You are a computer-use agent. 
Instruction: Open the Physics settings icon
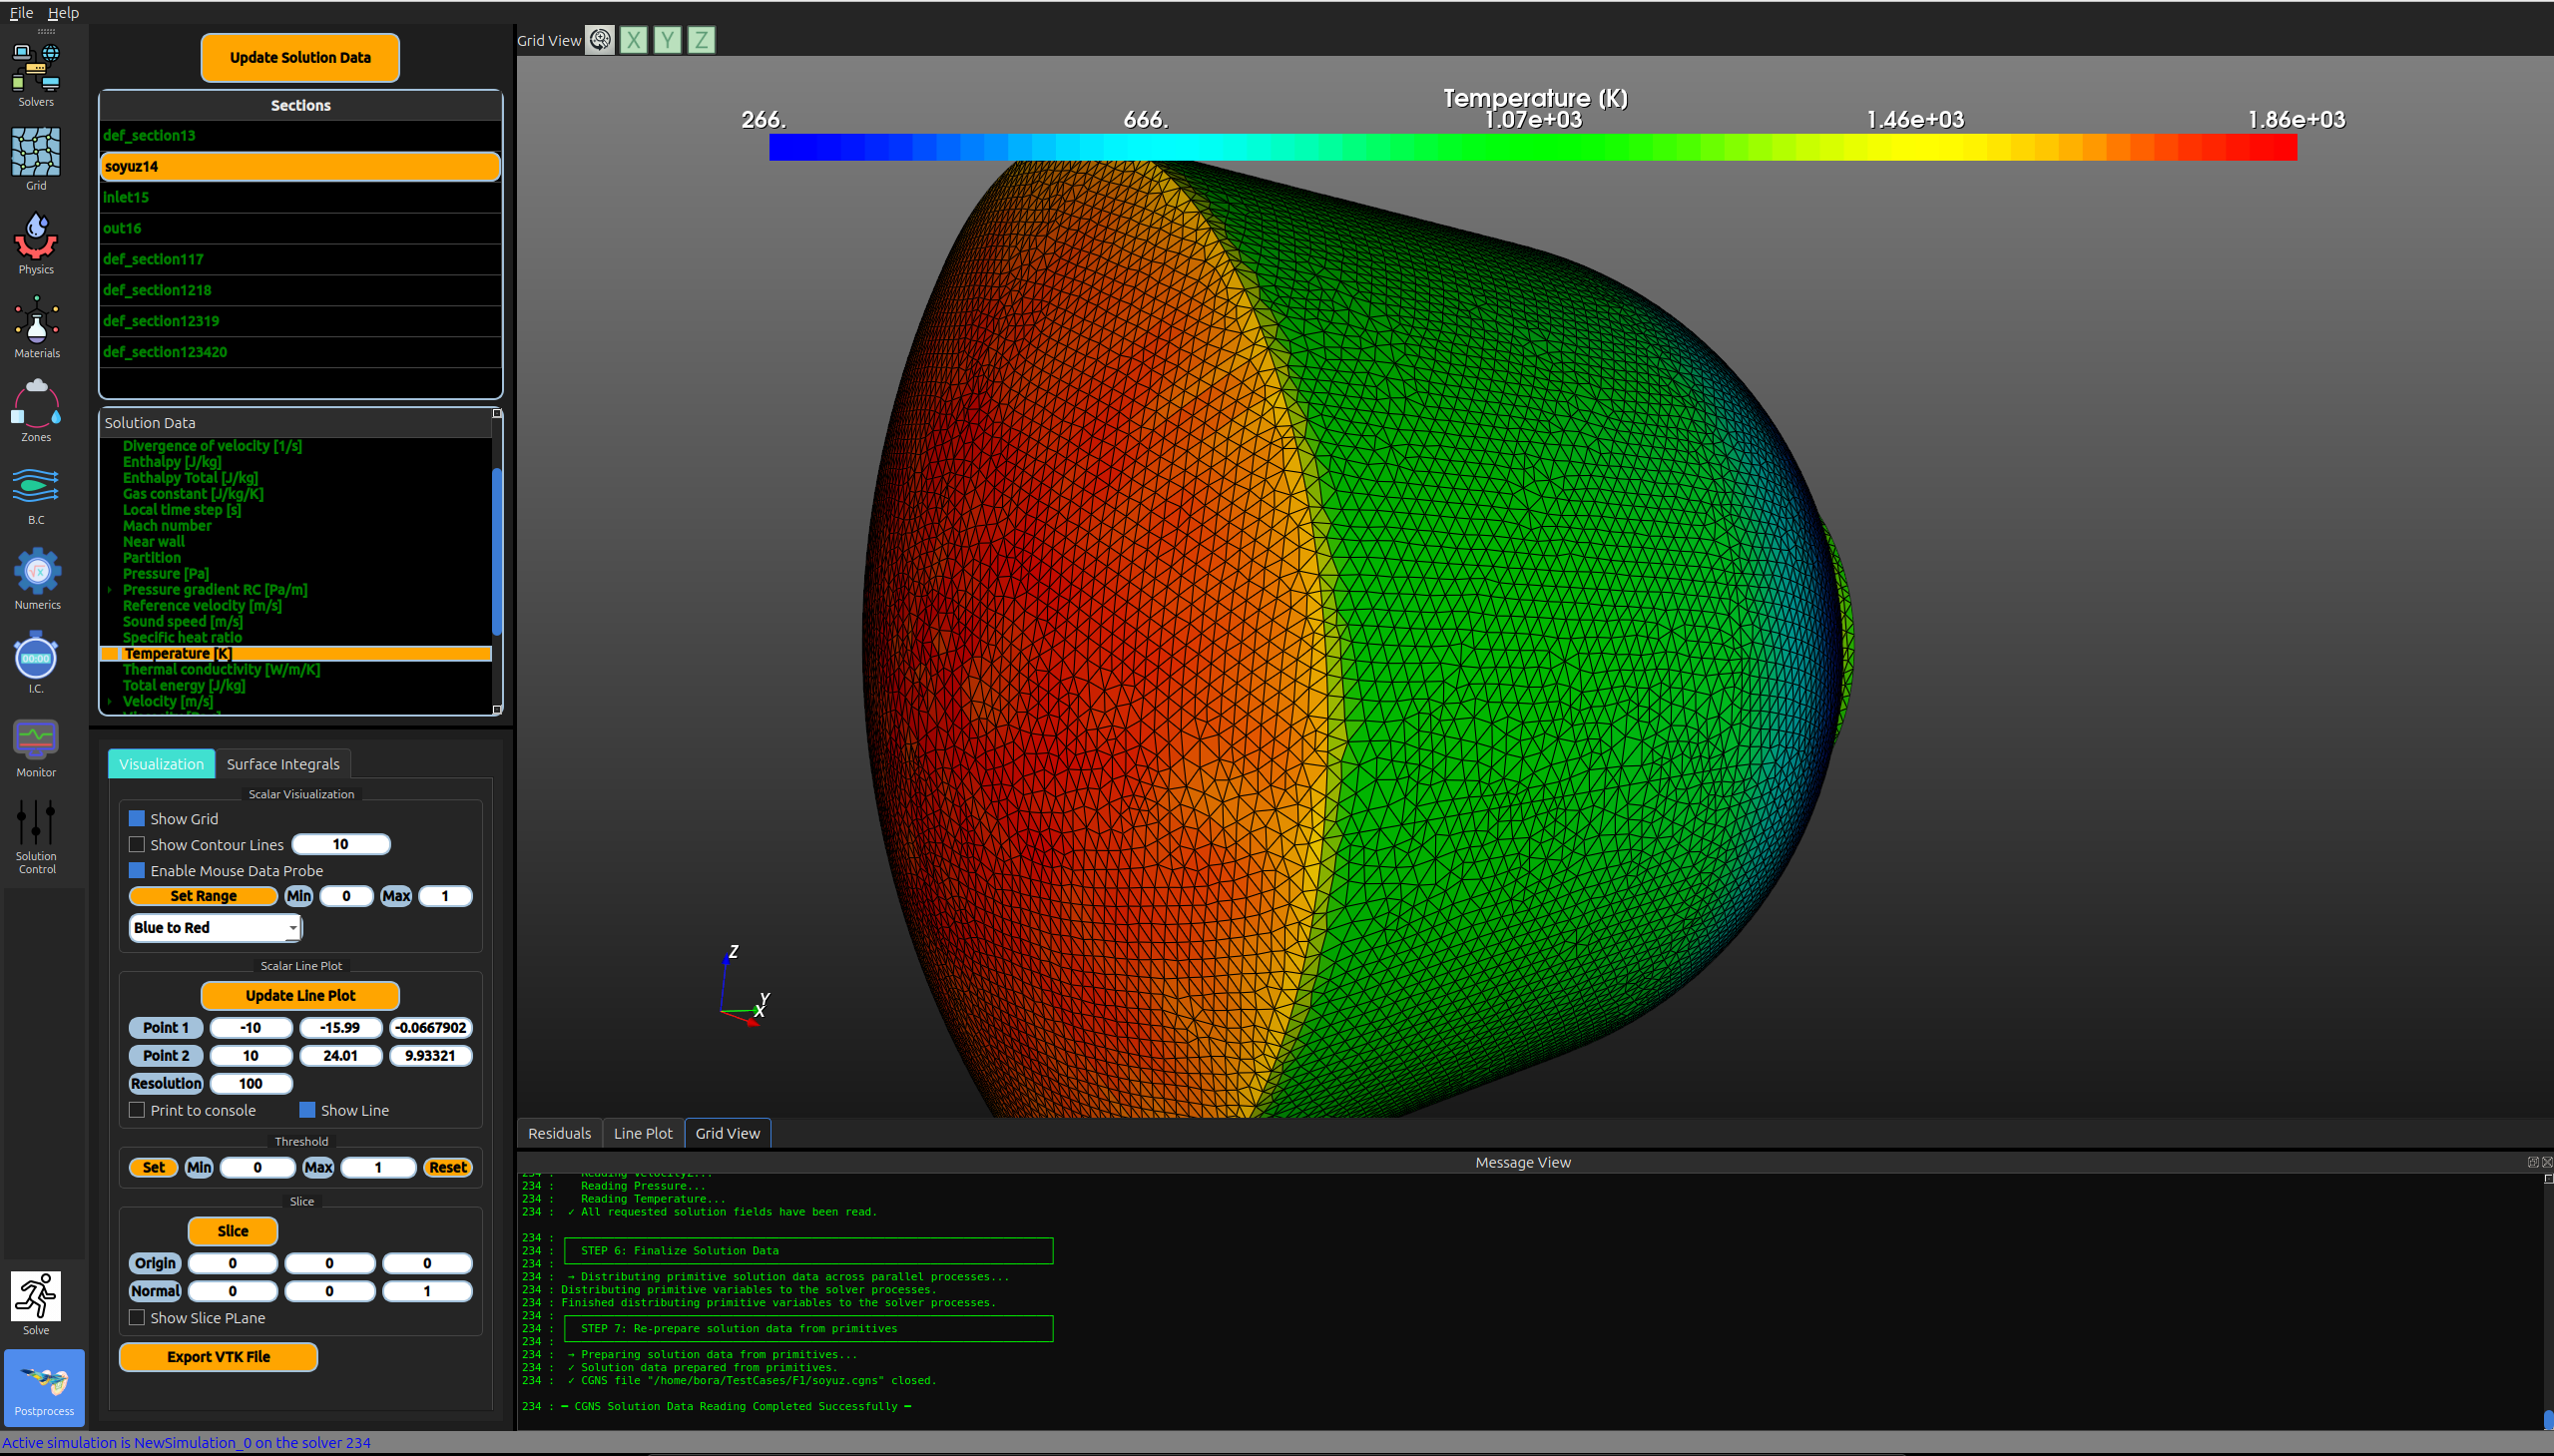coord(36,237)
